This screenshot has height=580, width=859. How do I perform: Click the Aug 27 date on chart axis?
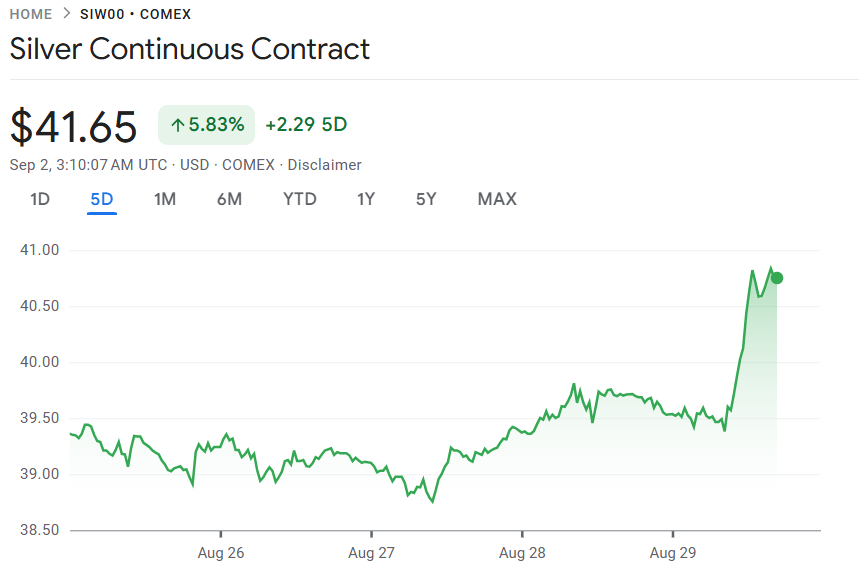(x=371, y=552)
